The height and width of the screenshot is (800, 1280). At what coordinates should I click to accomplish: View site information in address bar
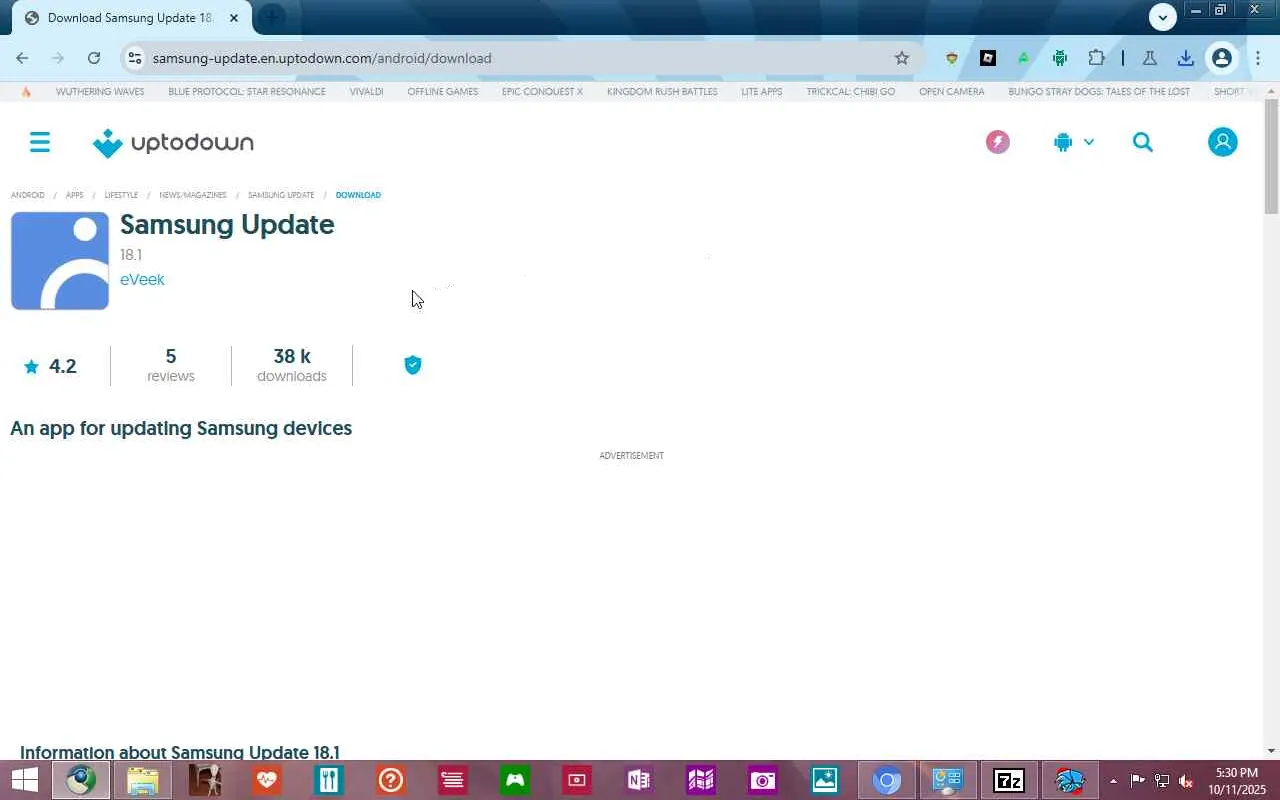(x=135, y=58)
